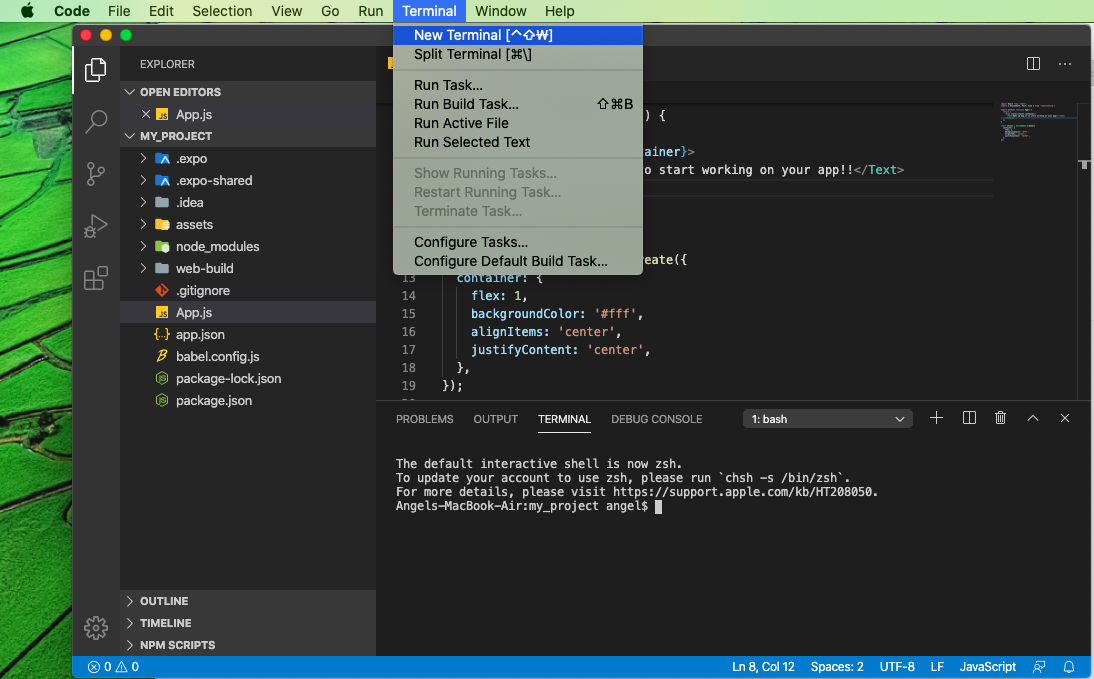Image resolution: width=1094 pixels, height=679 pixels.
Task: Select App.js in MY_PROJECT tree
Action: [248, 312]
